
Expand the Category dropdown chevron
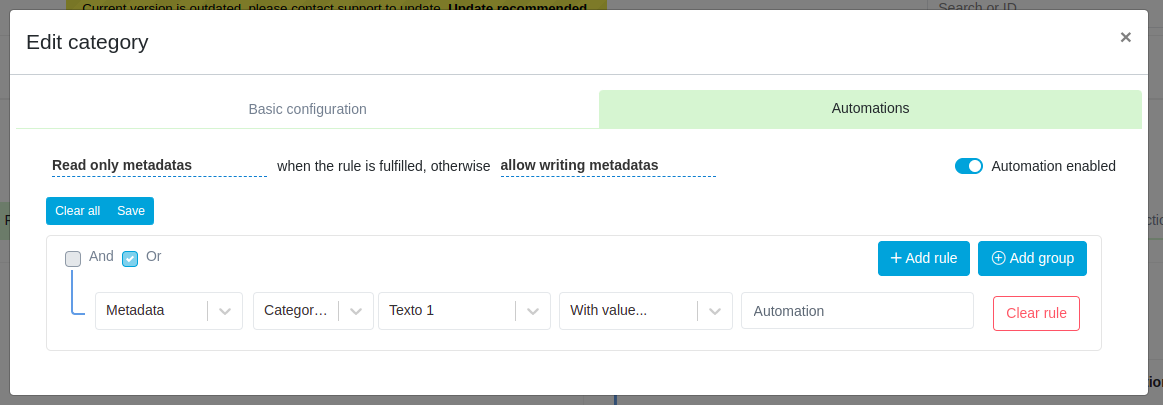356,311
